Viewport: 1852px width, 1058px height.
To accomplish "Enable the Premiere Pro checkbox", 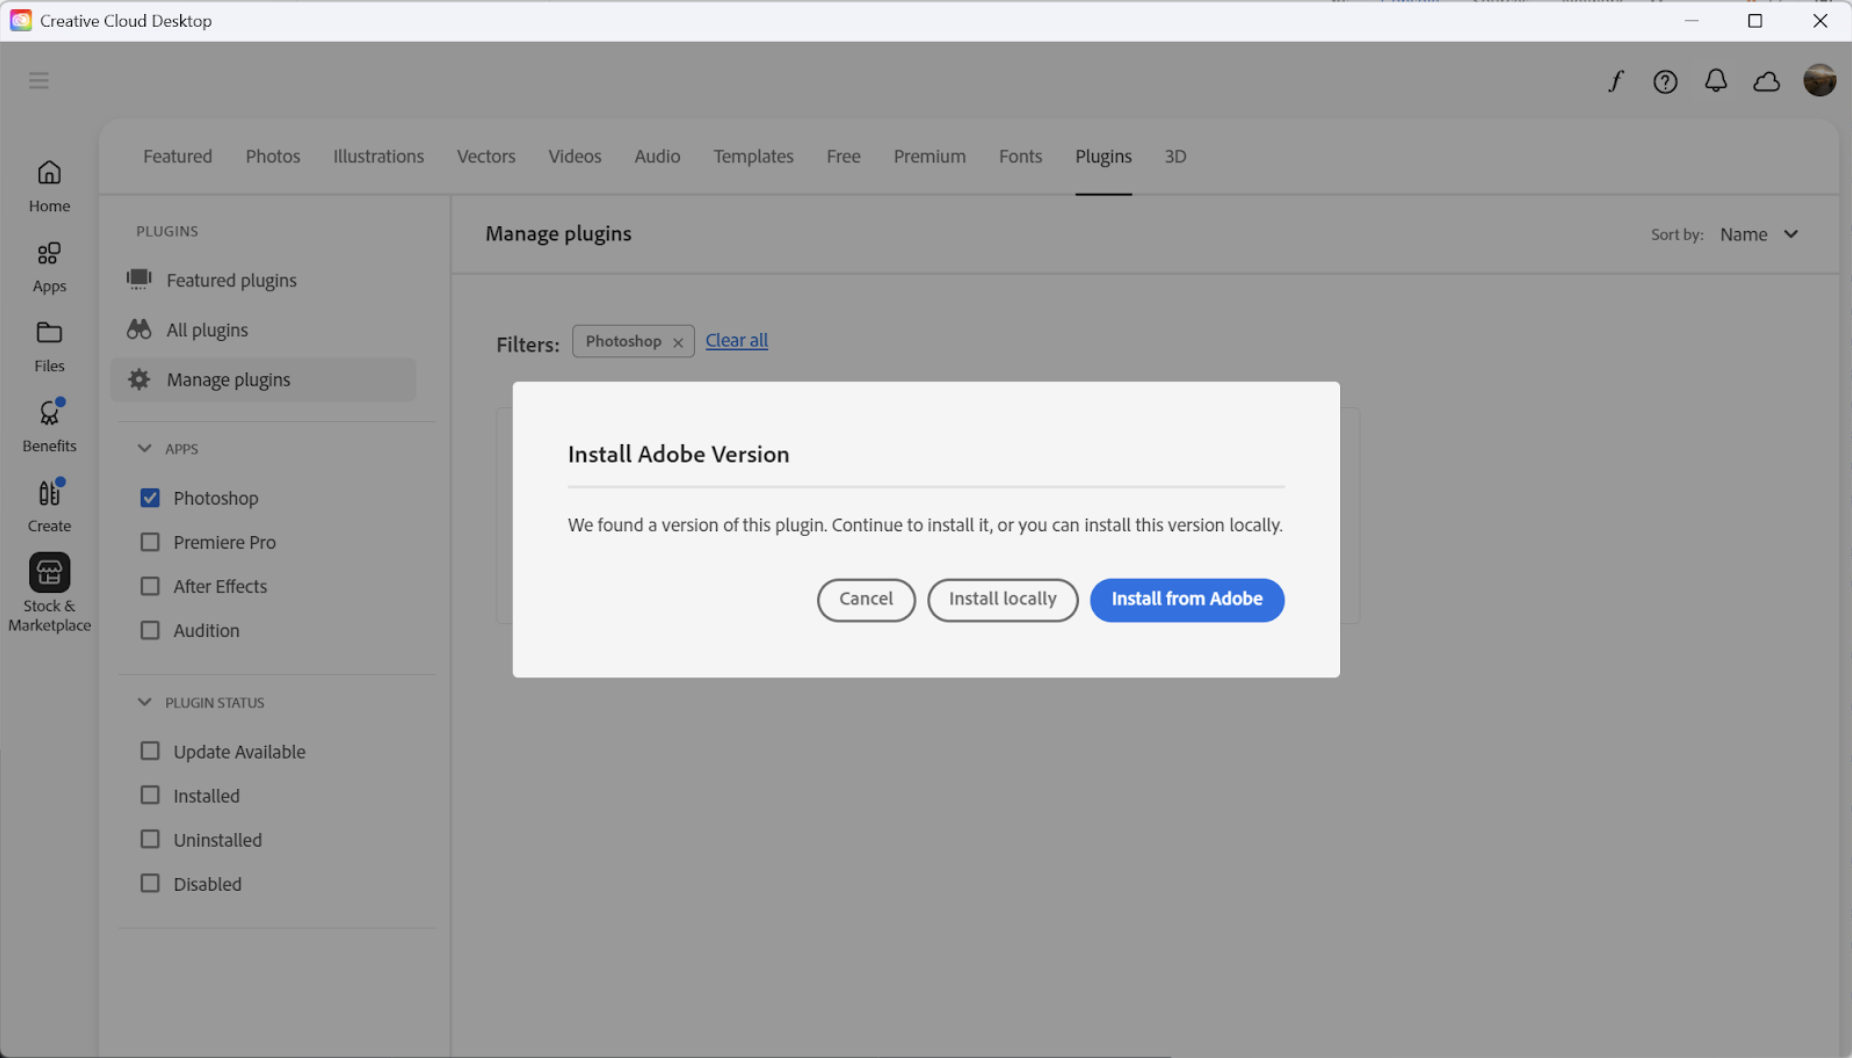I will tap(150, 542).
